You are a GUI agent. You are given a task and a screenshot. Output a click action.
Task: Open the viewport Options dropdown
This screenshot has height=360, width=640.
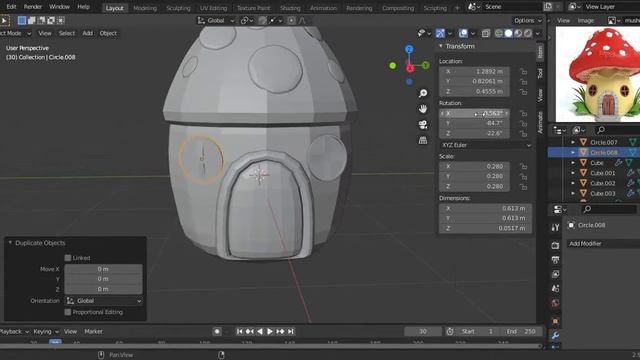tap(528, 20)
